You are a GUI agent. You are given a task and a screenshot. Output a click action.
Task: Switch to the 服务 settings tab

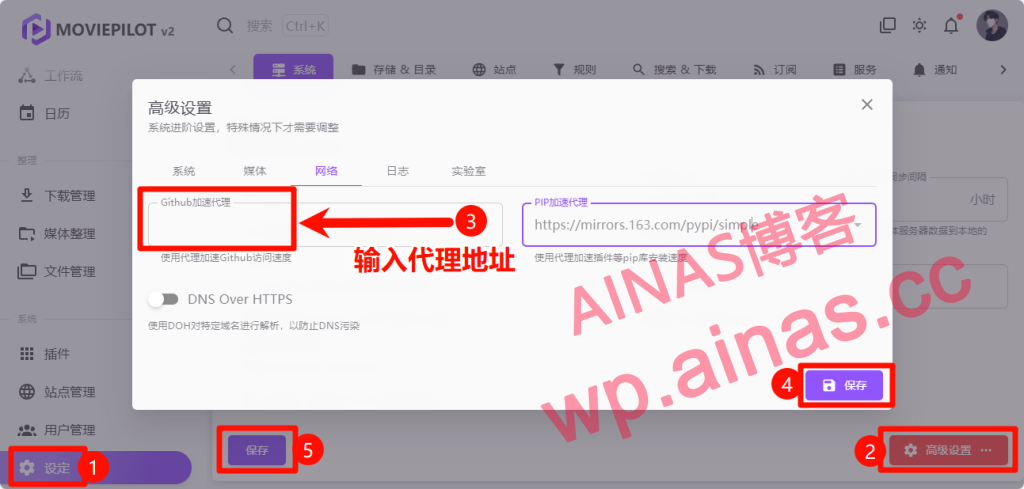pyautogui.click(x=855, y=70)
